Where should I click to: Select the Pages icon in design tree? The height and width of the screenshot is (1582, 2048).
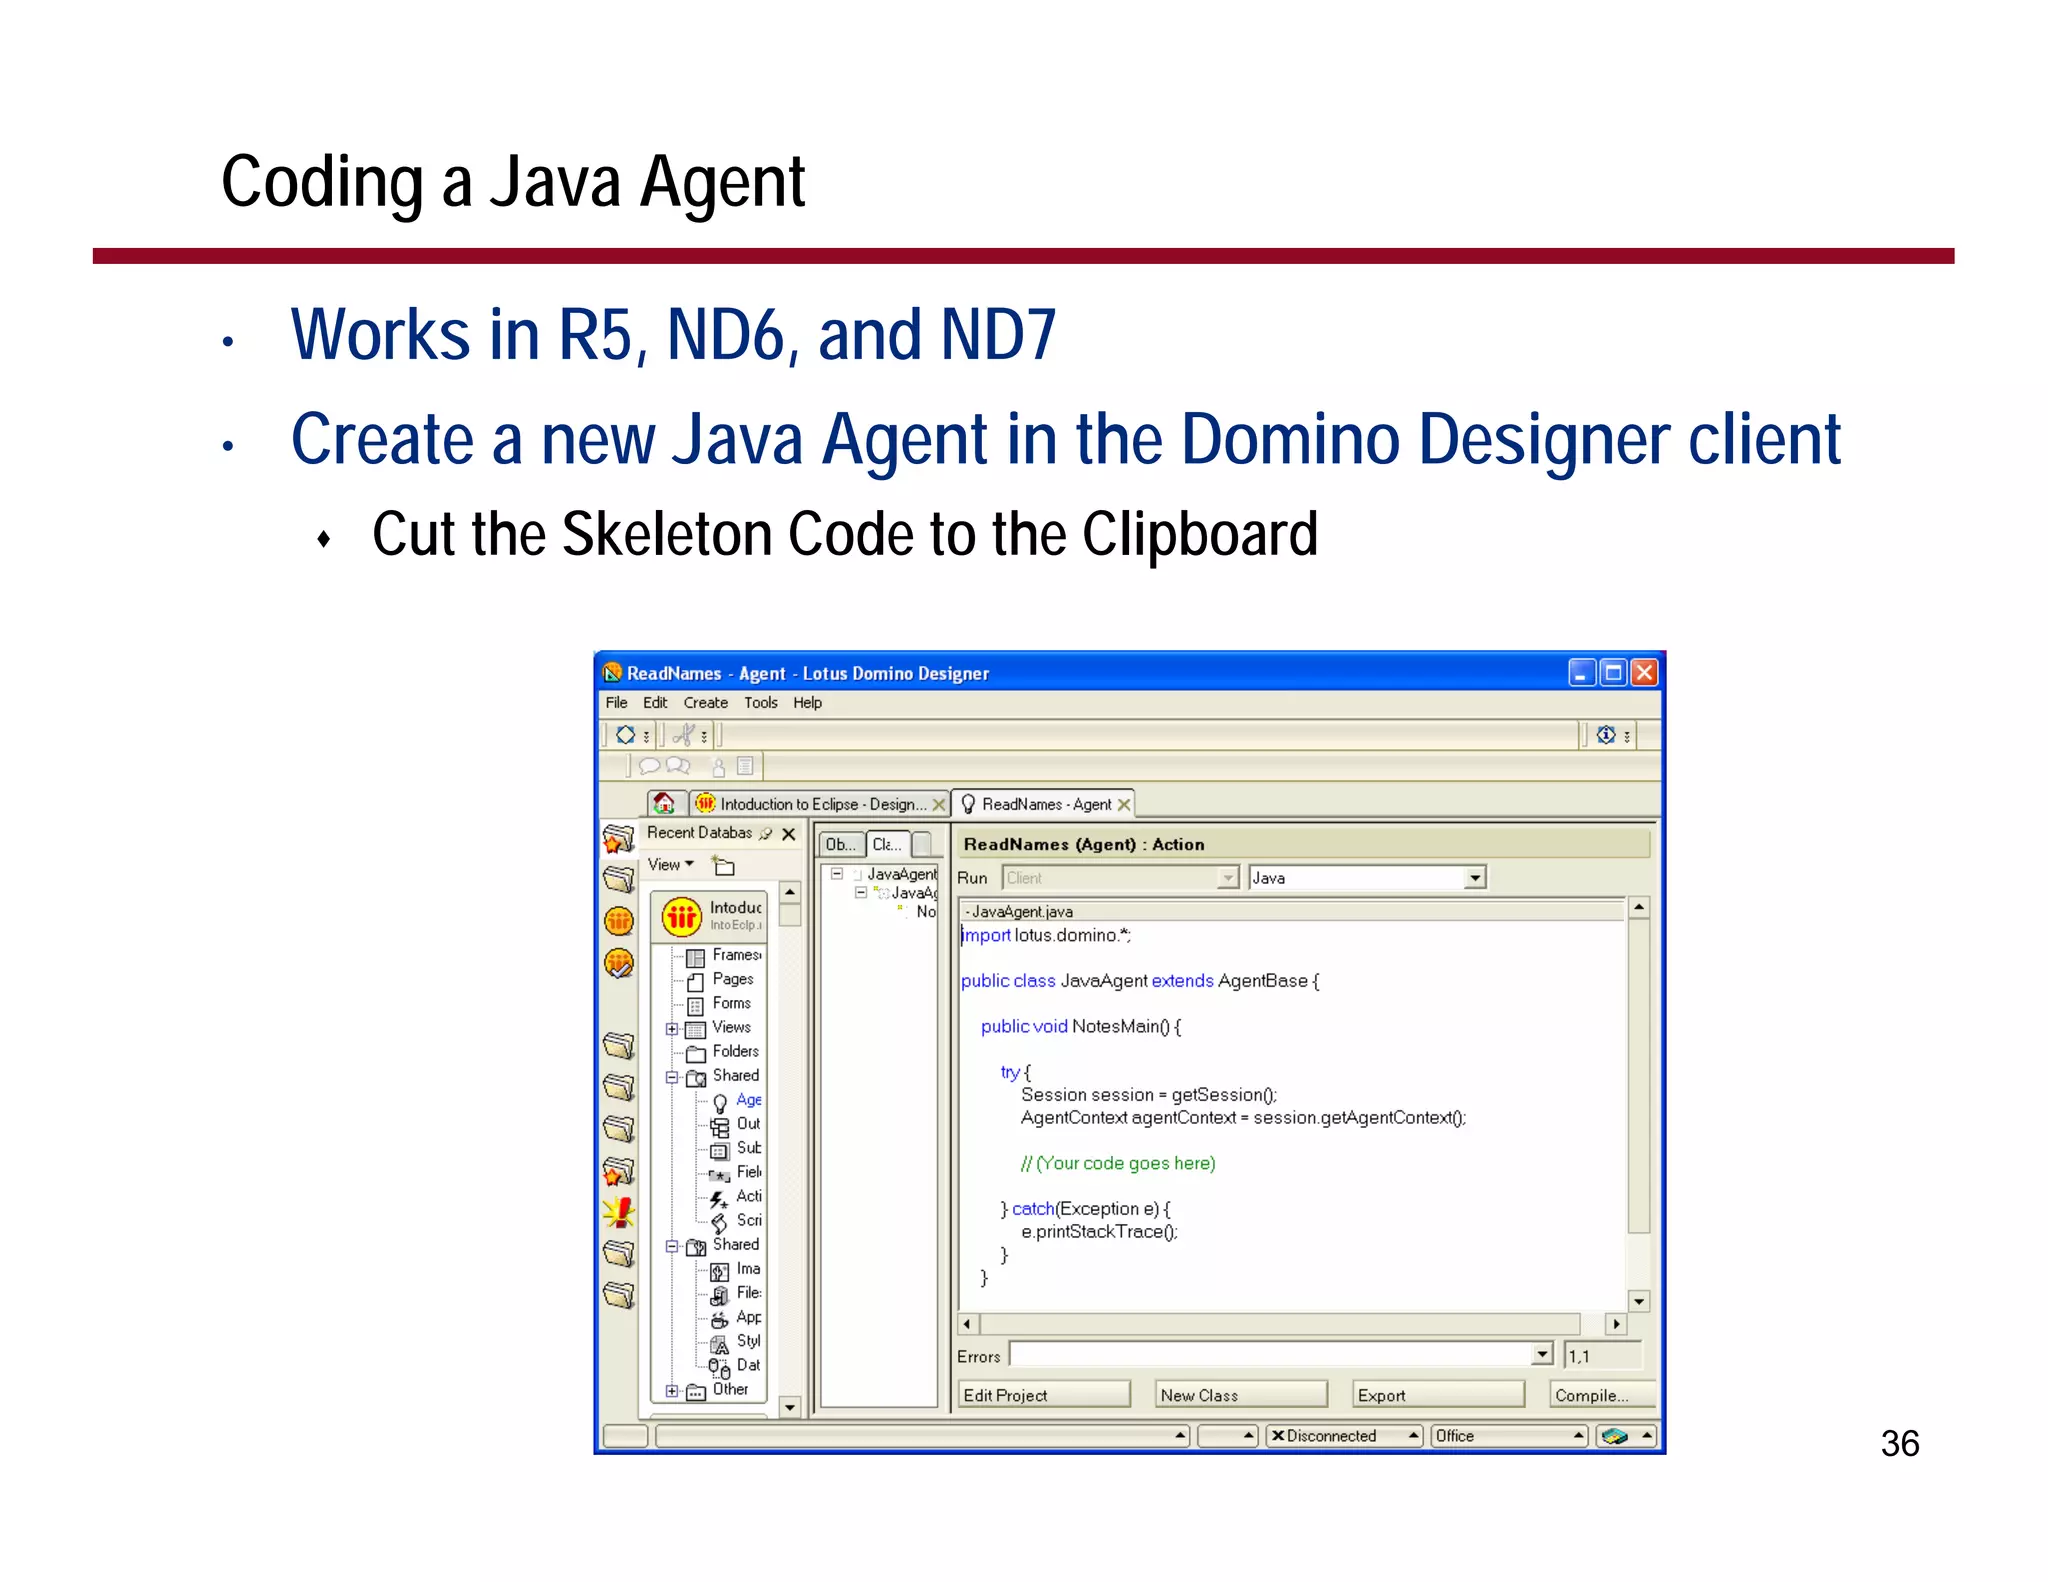(696, 982)
